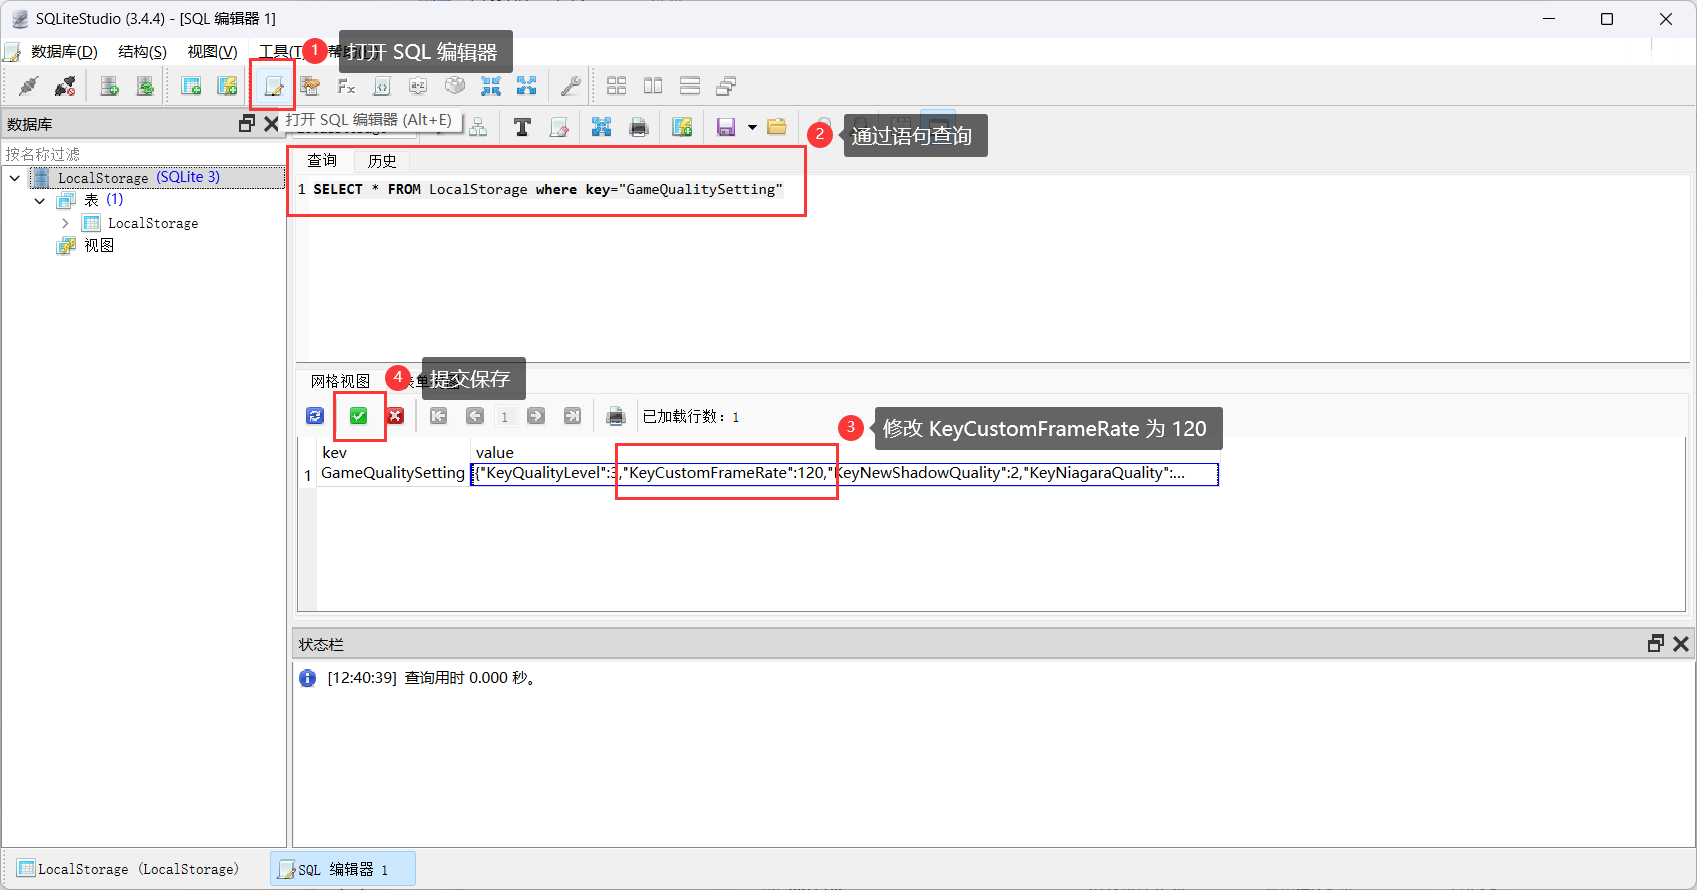Go to next results page
This screenshot has height=890, width=1697.
(x=536, y=416)
